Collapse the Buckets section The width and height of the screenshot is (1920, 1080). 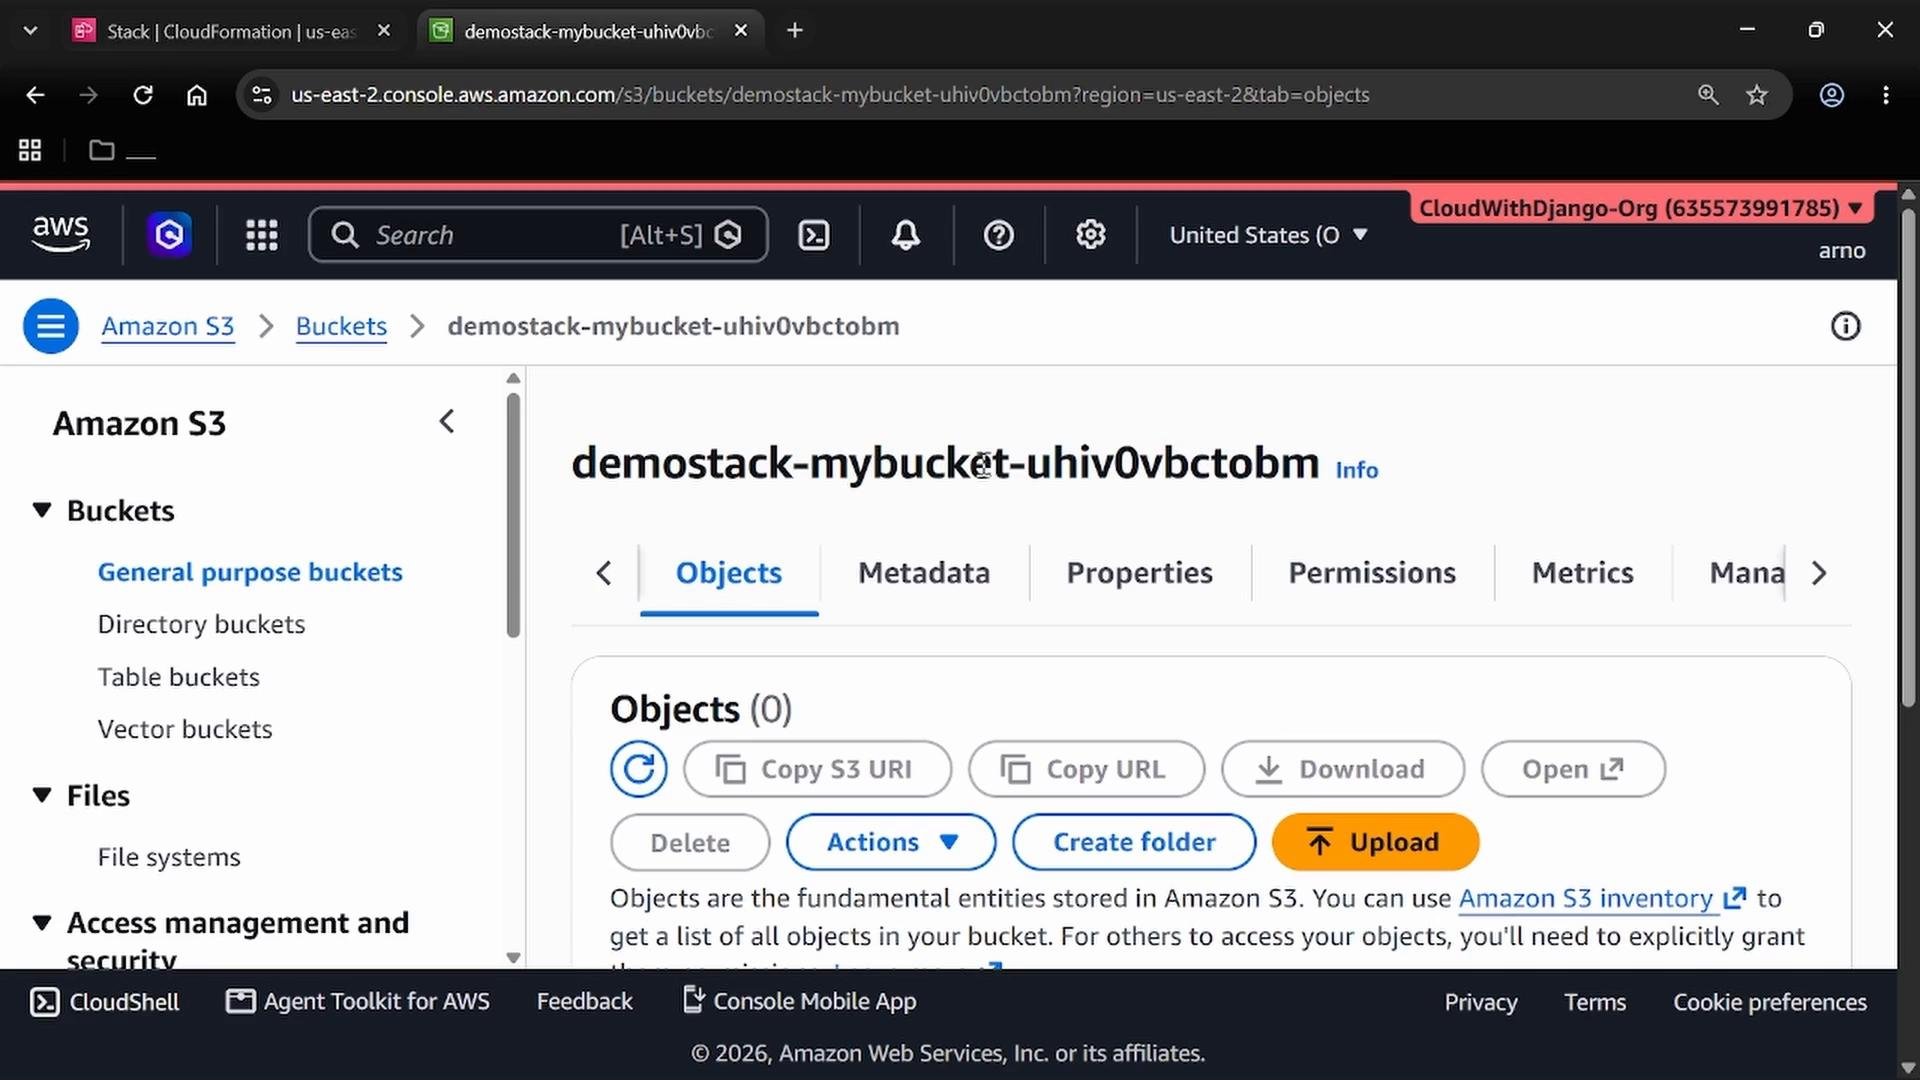tap(42, 511)
